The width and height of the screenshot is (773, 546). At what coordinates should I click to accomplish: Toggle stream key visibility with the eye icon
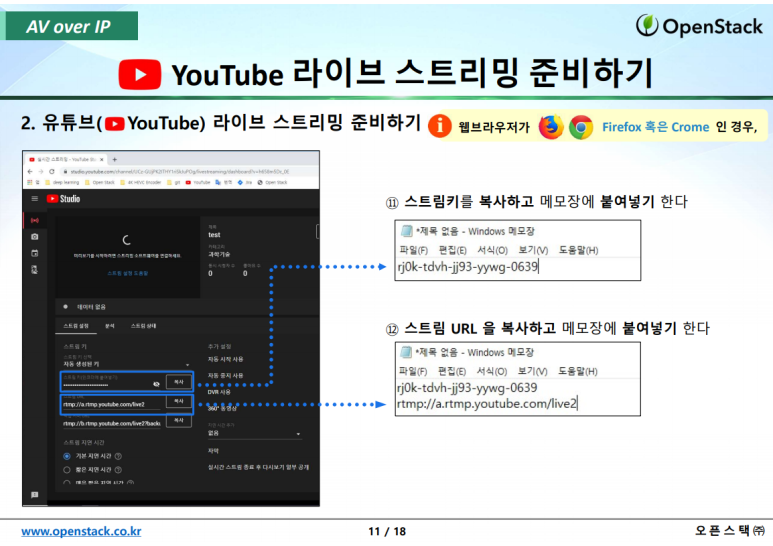[x=156, y=384]
